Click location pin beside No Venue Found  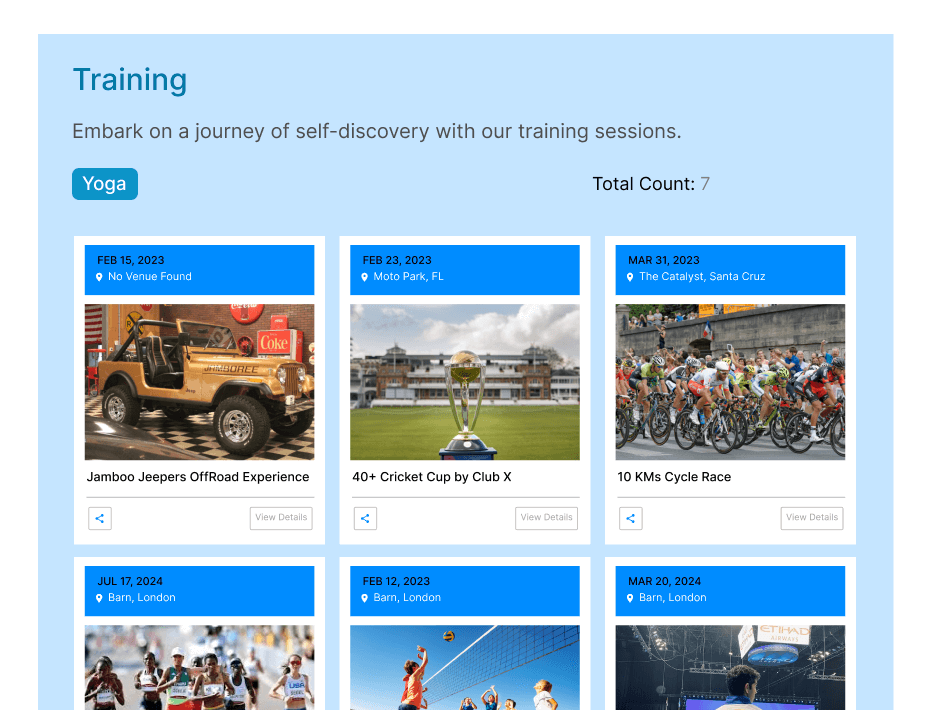(99, 277)
